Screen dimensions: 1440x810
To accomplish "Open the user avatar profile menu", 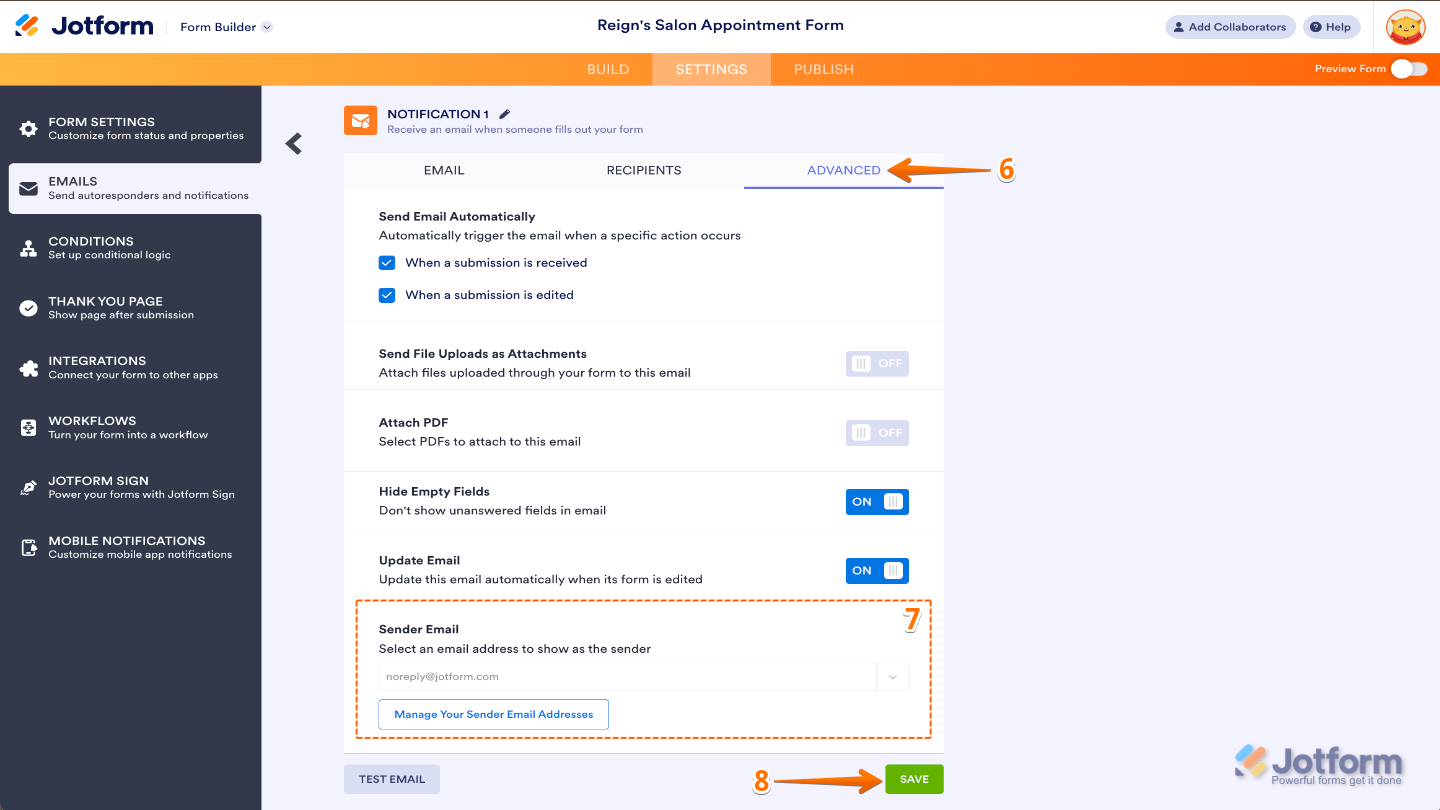I will tap(1405, 27).
